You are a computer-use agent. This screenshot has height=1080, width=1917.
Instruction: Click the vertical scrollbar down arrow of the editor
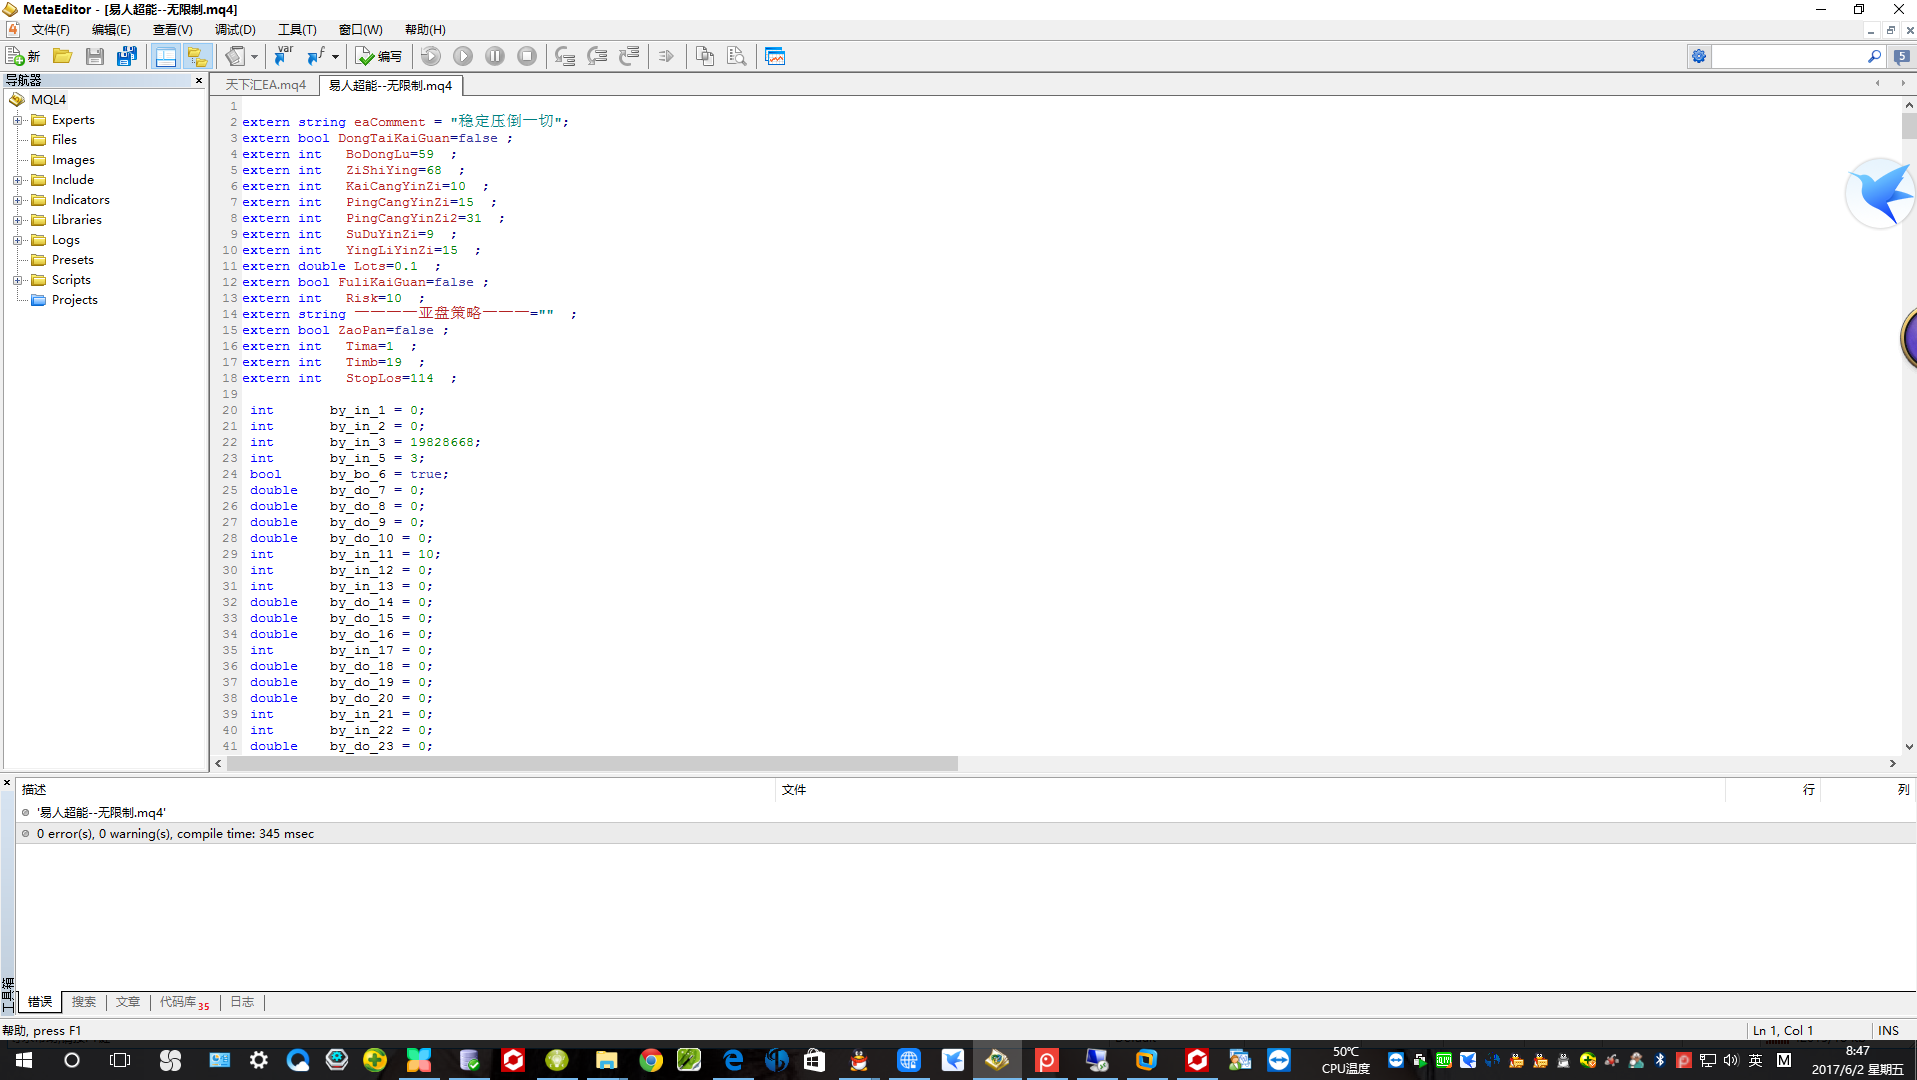(1909, 747)
